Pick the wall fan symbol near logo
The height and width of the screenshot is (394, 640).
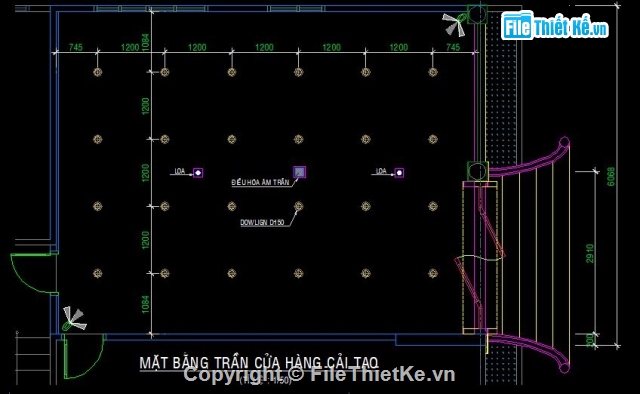(454, 24)
